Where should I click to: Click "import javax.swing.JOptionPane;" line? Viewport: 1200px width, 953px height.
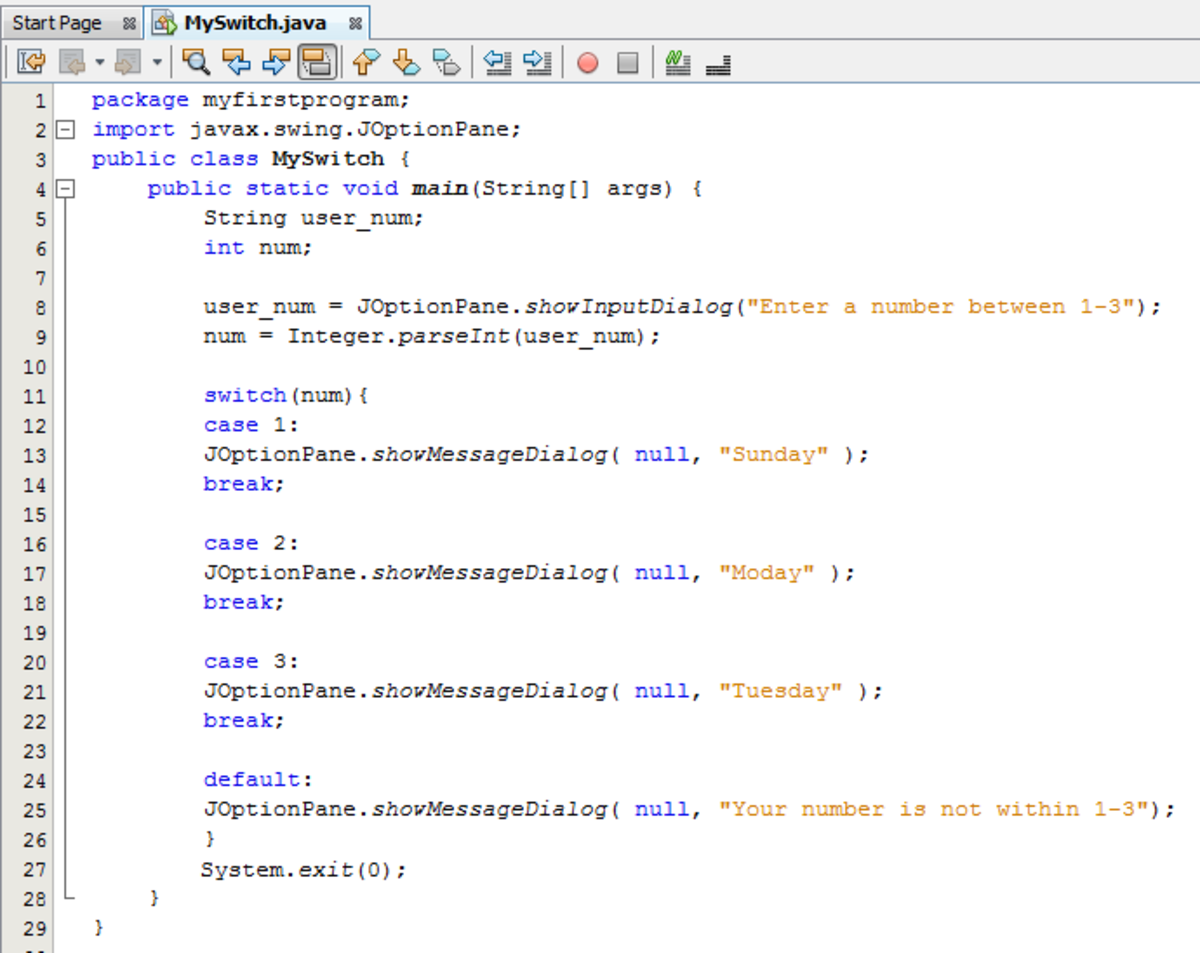pos(307,129)
